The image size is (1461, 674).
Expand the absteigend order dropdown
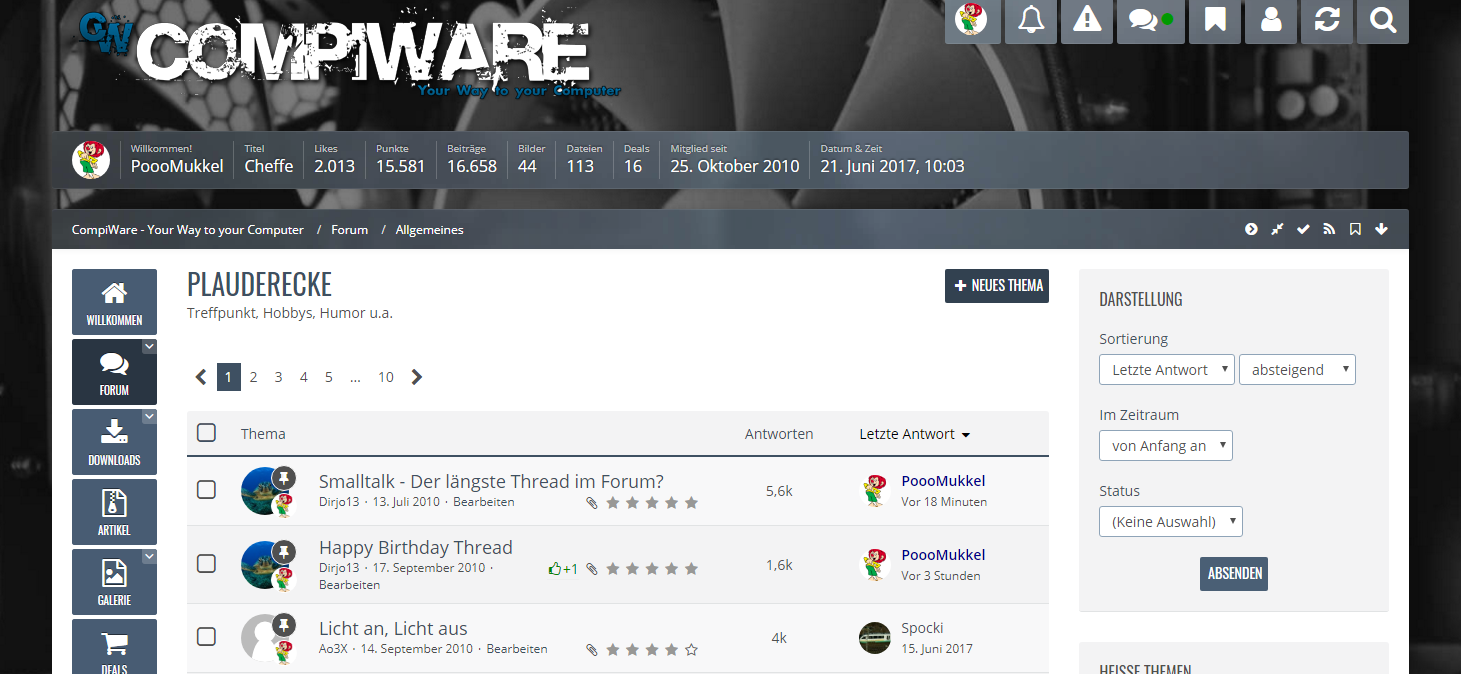point(1296,370)
